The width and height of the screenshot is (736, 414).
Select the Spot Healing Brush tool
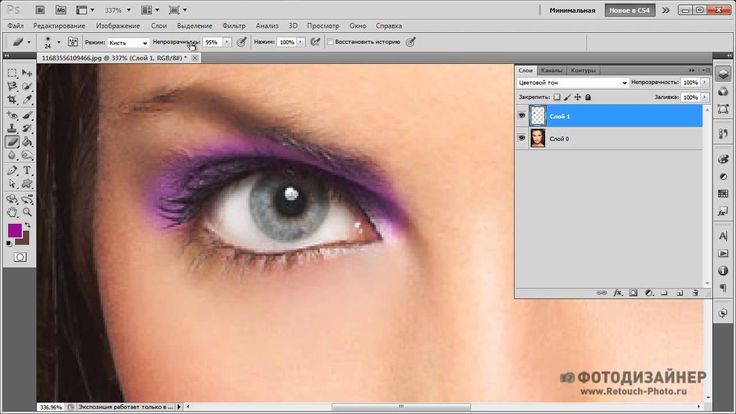(x=12, y=115)
